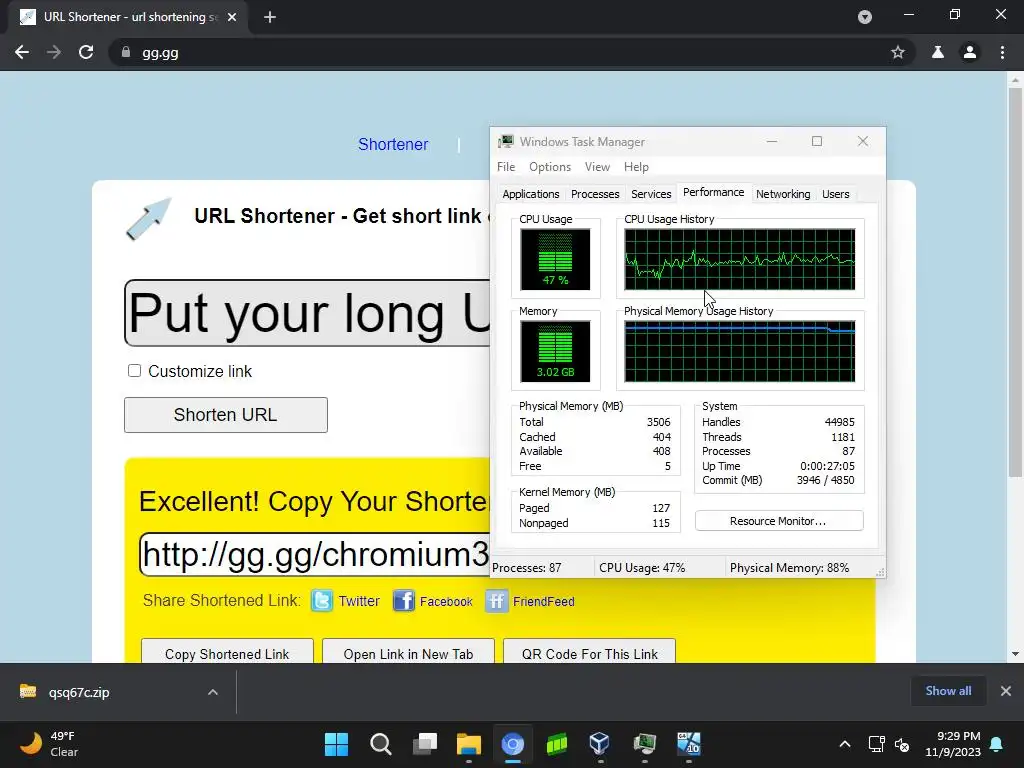Go back using the browser back arrow
Viewport: 1024px width, 768px height.
point(22,52)
